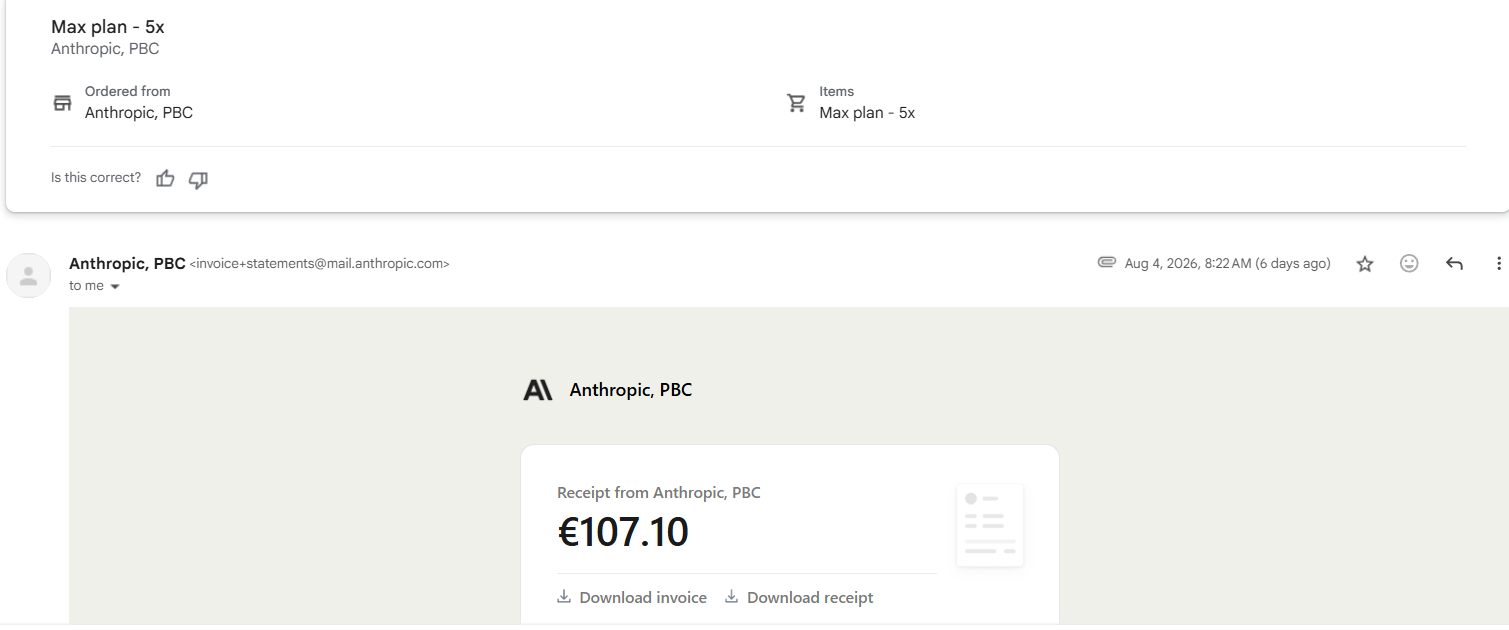Reply to the email using arrow icon

pos(1454,264)
